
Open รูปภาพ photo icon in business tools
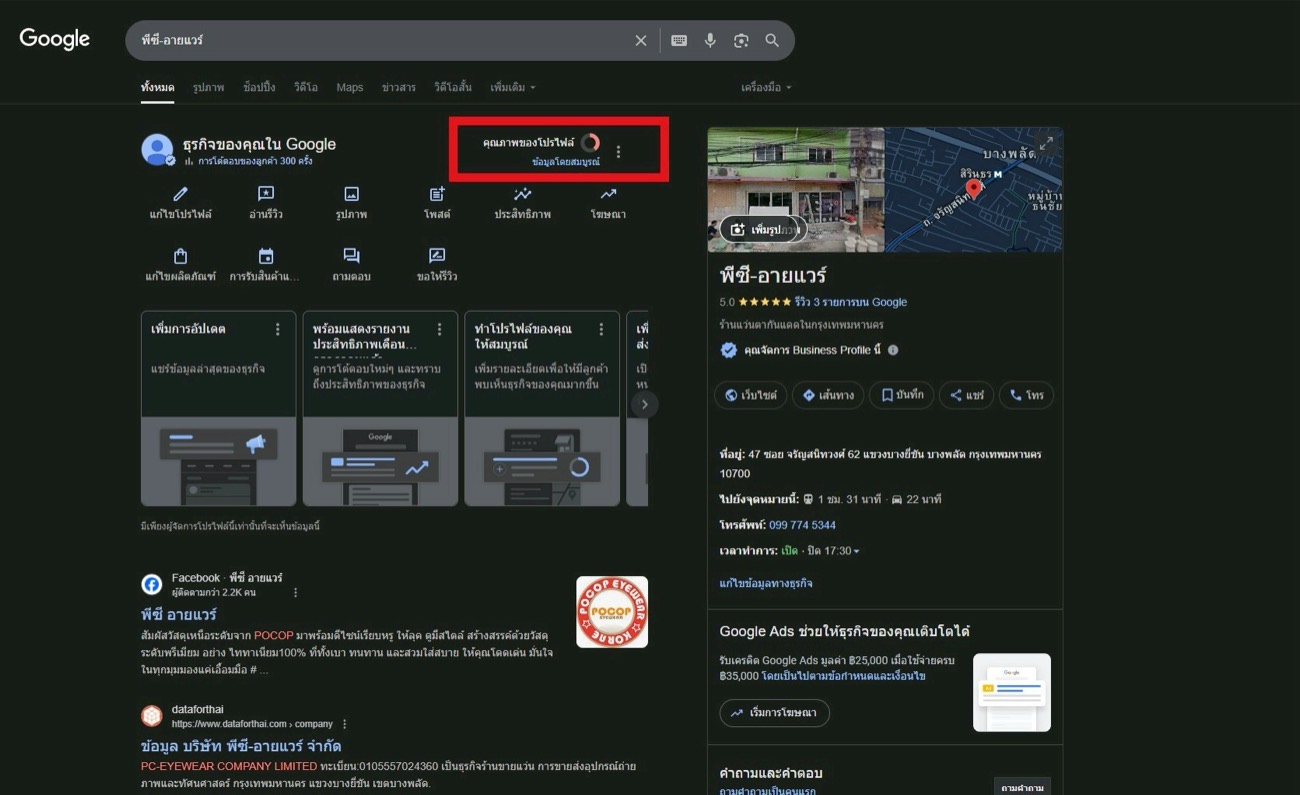pyautogui.click(x=351, y=194)
